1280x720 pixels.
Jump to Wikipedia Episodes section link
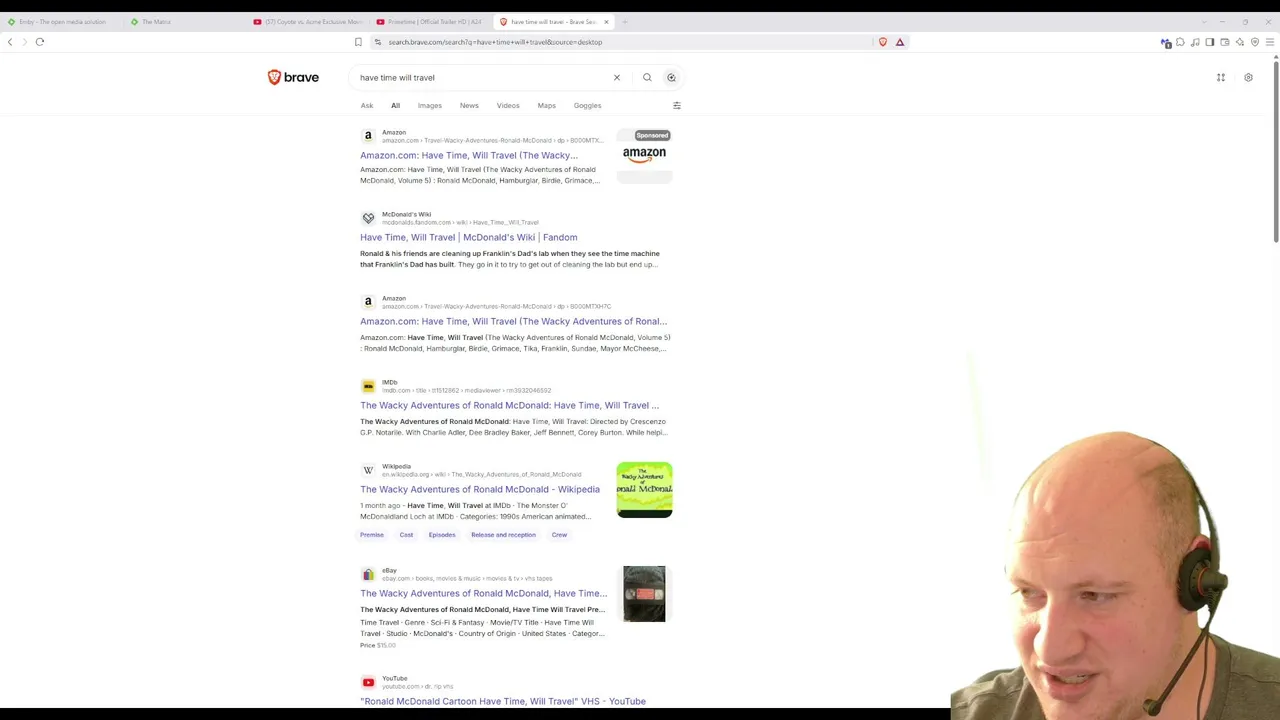tap(442, 535)
